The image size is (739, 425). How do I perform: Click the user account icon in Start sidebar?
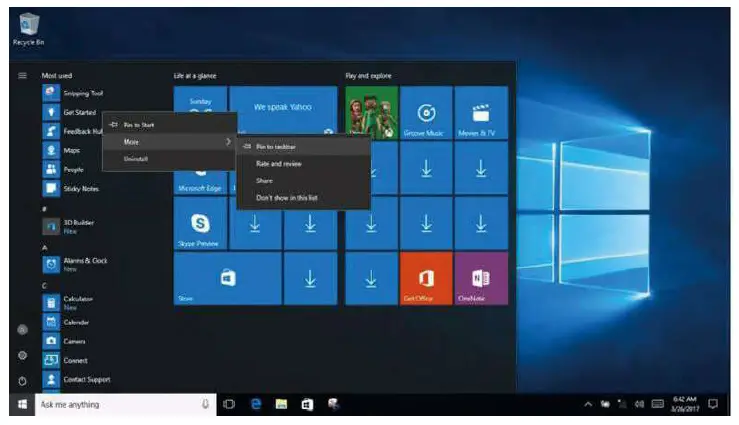click(x=22, y=330)
